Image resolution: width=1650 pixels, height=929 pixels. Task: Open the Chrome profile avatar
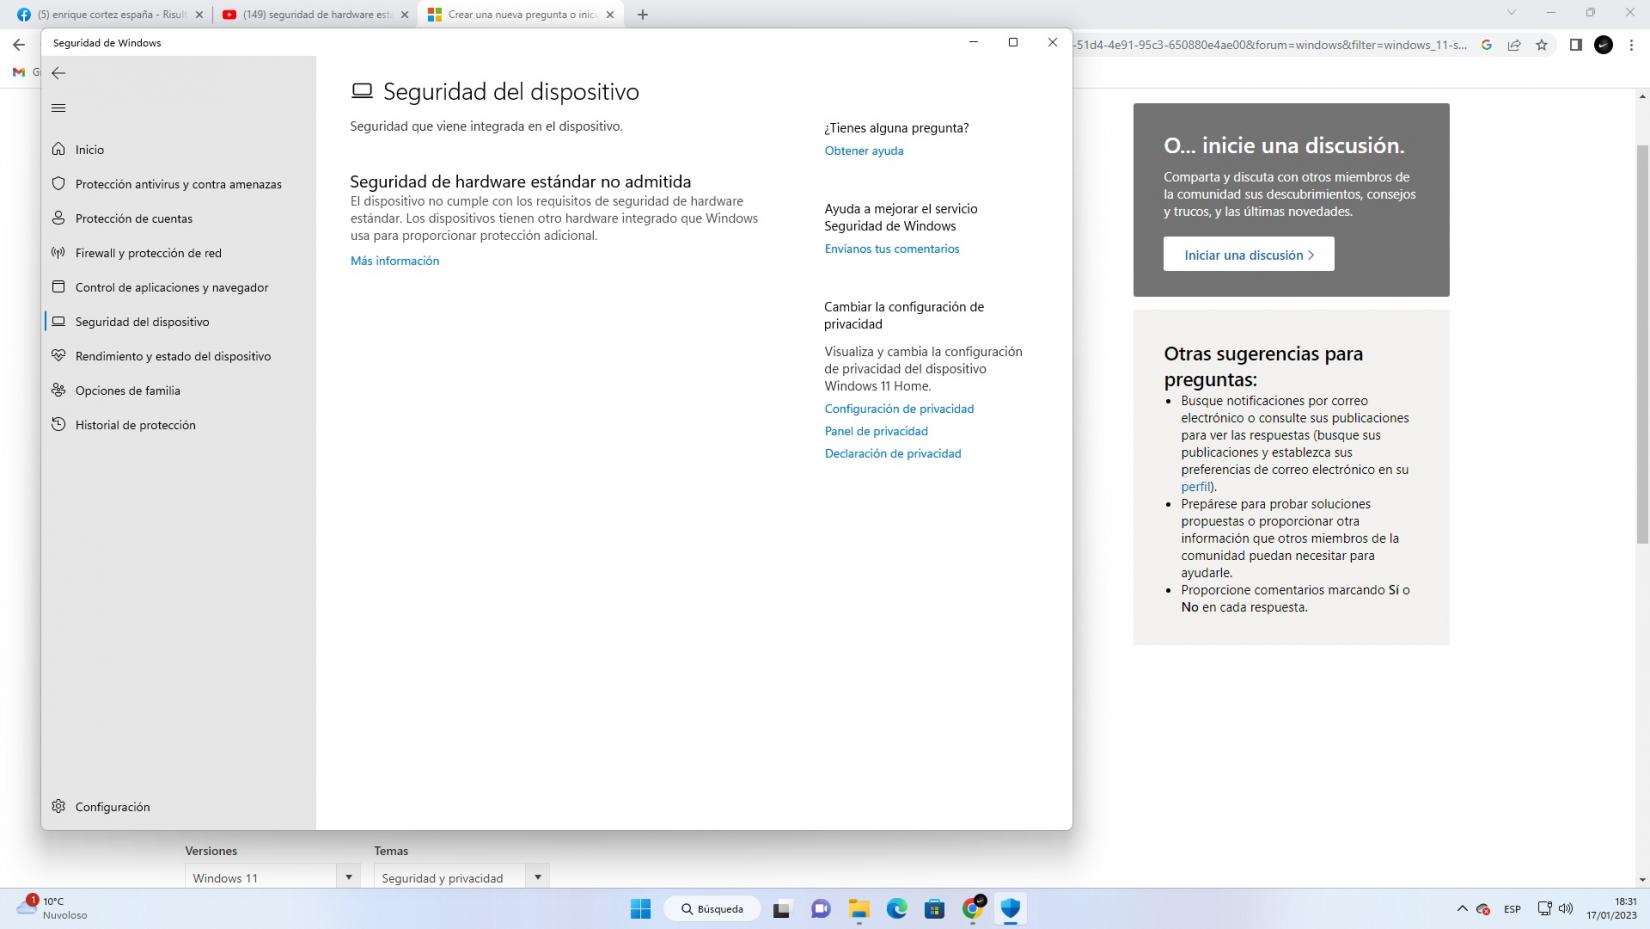(1603, 45)
